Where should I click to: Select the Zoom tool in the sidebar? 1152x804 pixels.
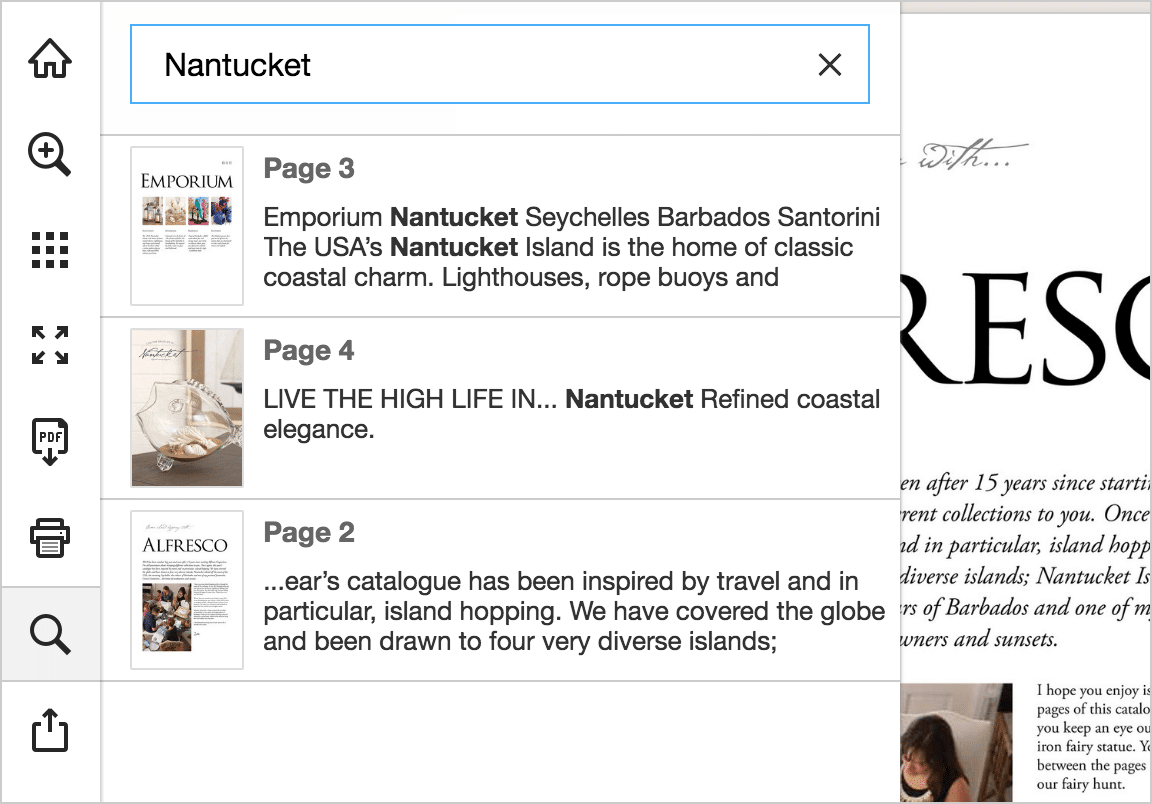pos(50,155)
